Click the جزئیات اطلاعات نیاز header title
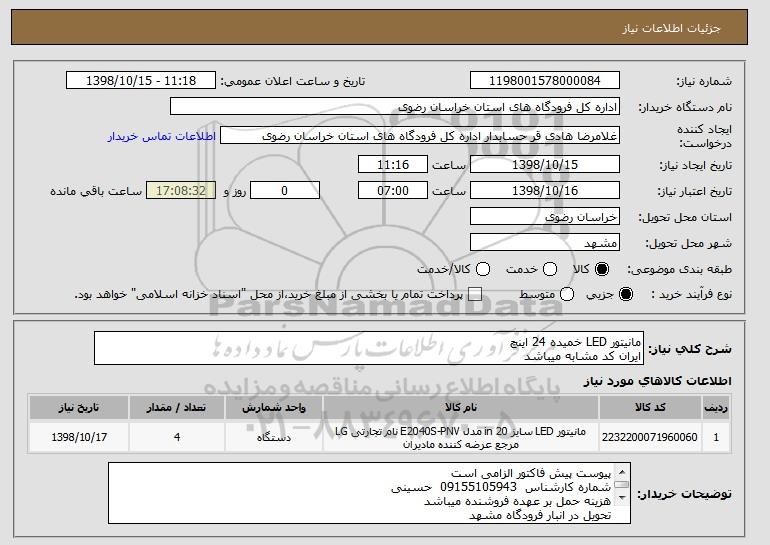 671,28
